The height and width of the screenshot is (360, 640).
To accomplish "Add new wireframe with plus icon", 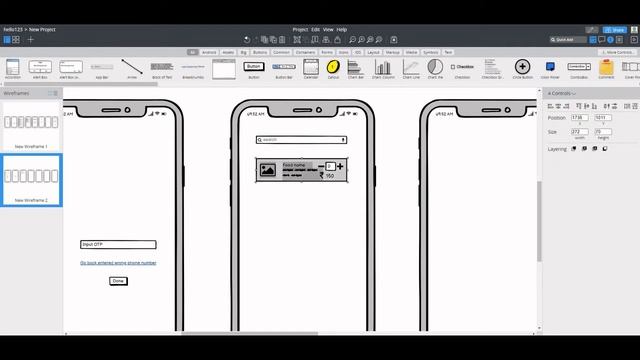I will tap(31, 40).
